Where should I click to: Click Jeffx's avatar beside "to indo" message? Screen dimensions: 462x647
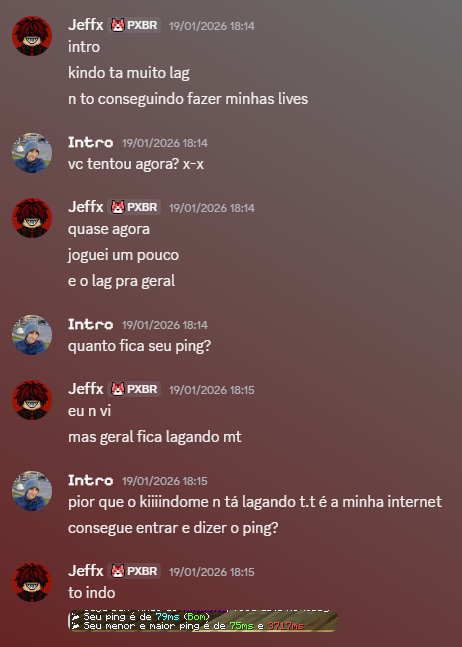[32, 582]
